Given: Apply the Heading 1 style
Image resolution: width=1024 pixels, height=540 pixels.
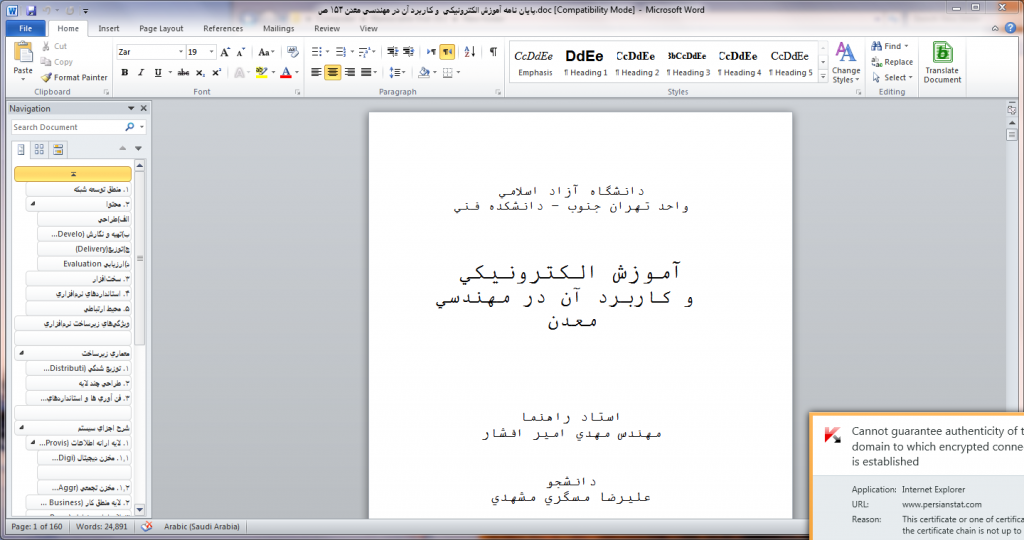Looking at the screenshot, I should [x=585, y=62].
